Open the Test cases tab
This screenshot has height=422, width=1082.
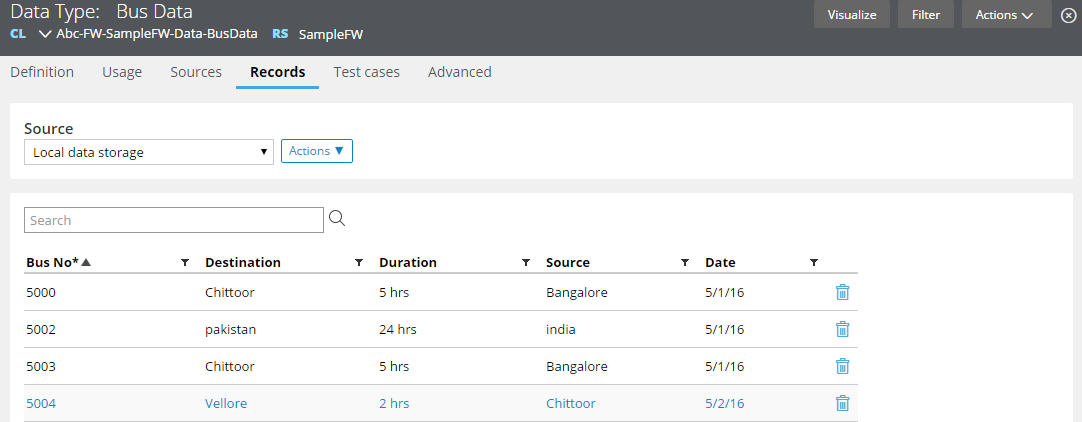click(366, 72)
